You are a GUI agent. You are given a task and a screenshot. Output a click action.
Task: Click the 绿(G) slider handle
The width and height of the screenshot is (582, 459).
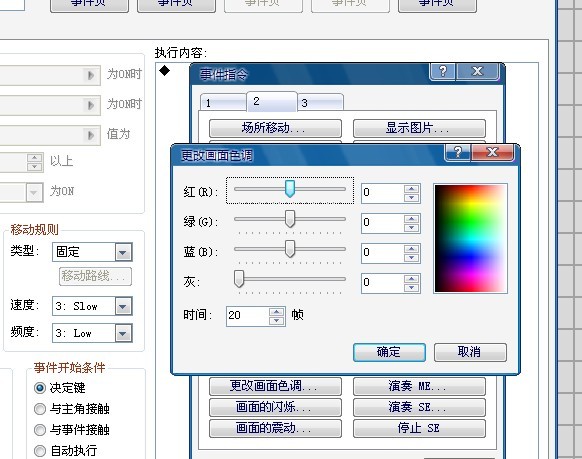point(290,219)
